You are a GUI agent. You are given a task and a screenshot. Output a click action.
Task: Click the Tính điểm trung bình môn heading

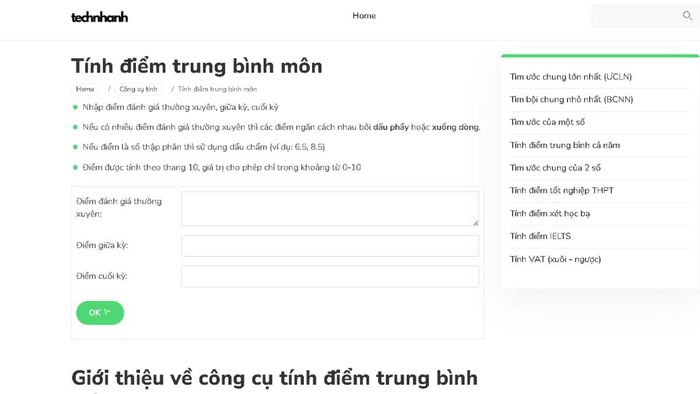point(196,66)
